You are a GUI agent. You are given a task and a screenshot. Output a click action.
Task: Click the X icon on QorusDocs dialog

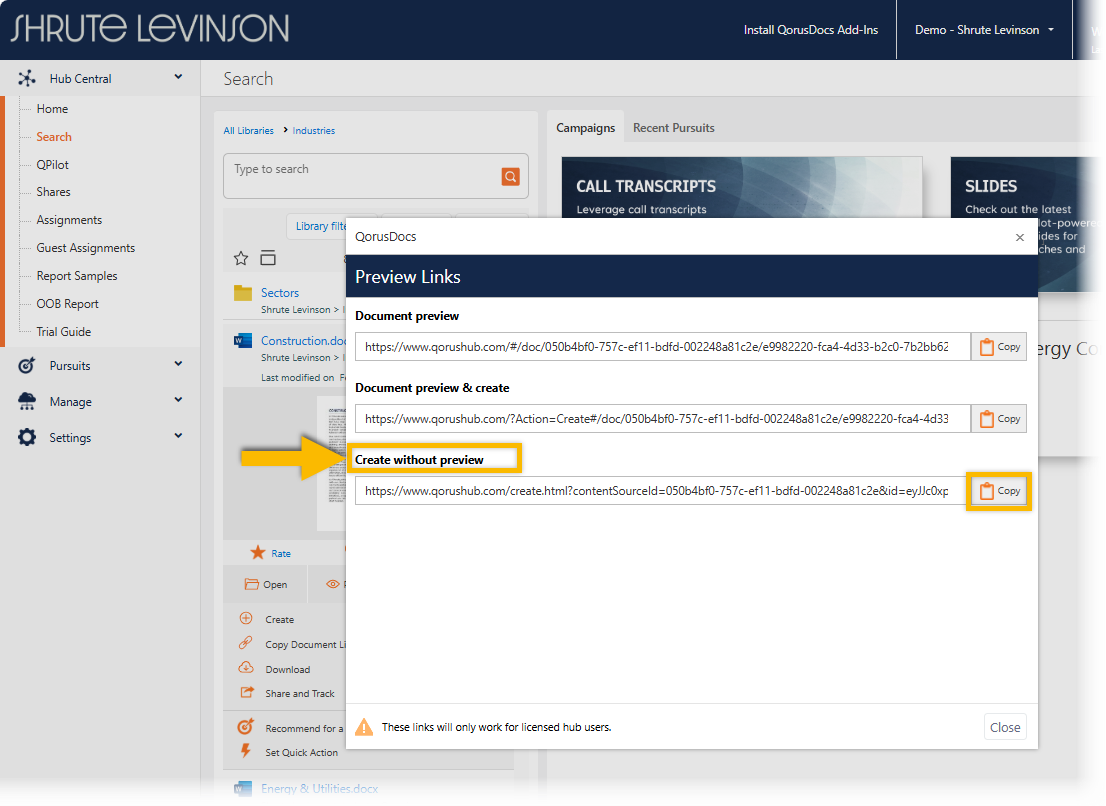pyautogui.click(x=1019, y=237)
